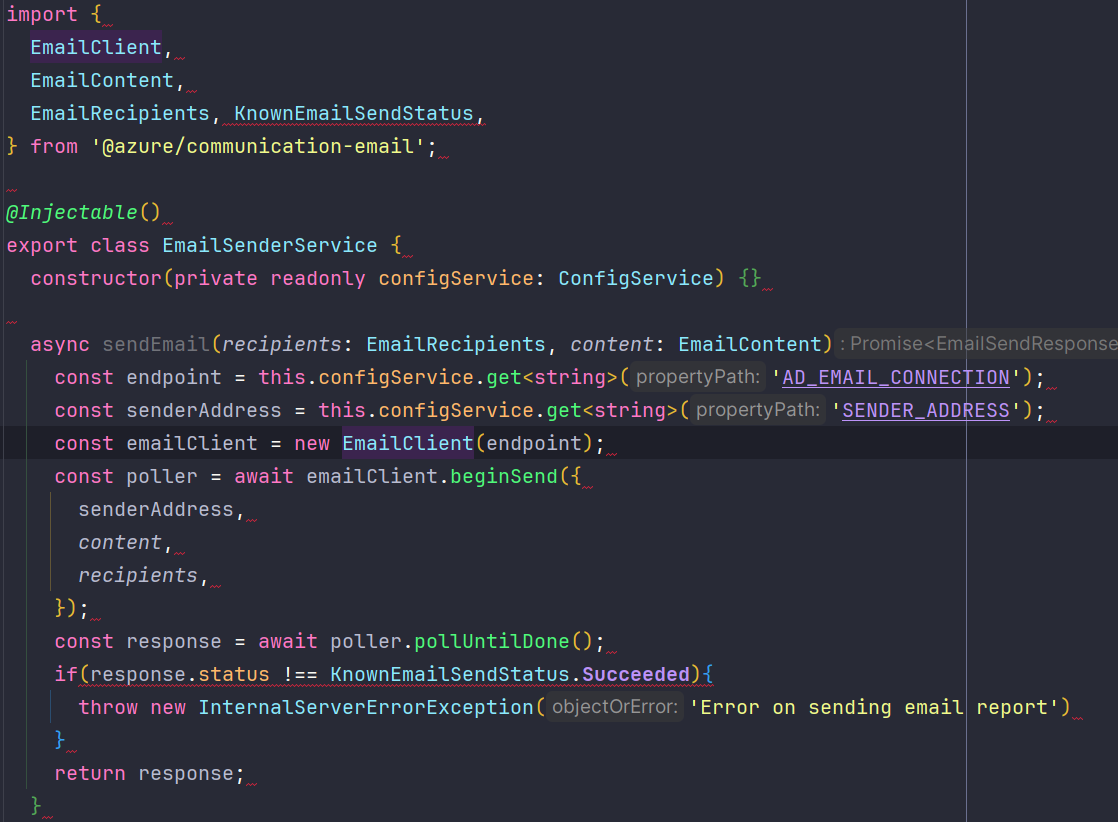1118x822 pixels.
Task: Click the recipients shorthand property in beginSend
Action: point(138,575)
